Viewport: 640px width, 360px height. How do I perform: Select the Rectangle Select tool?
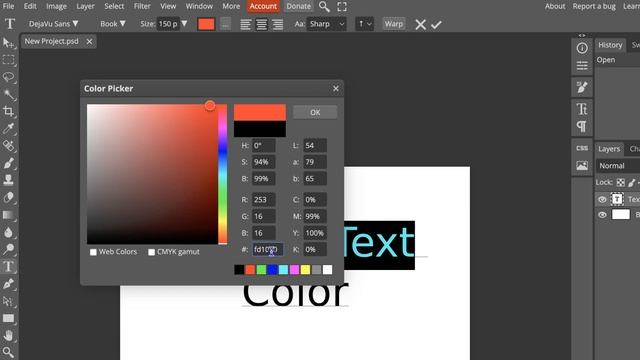coord(8,60)
